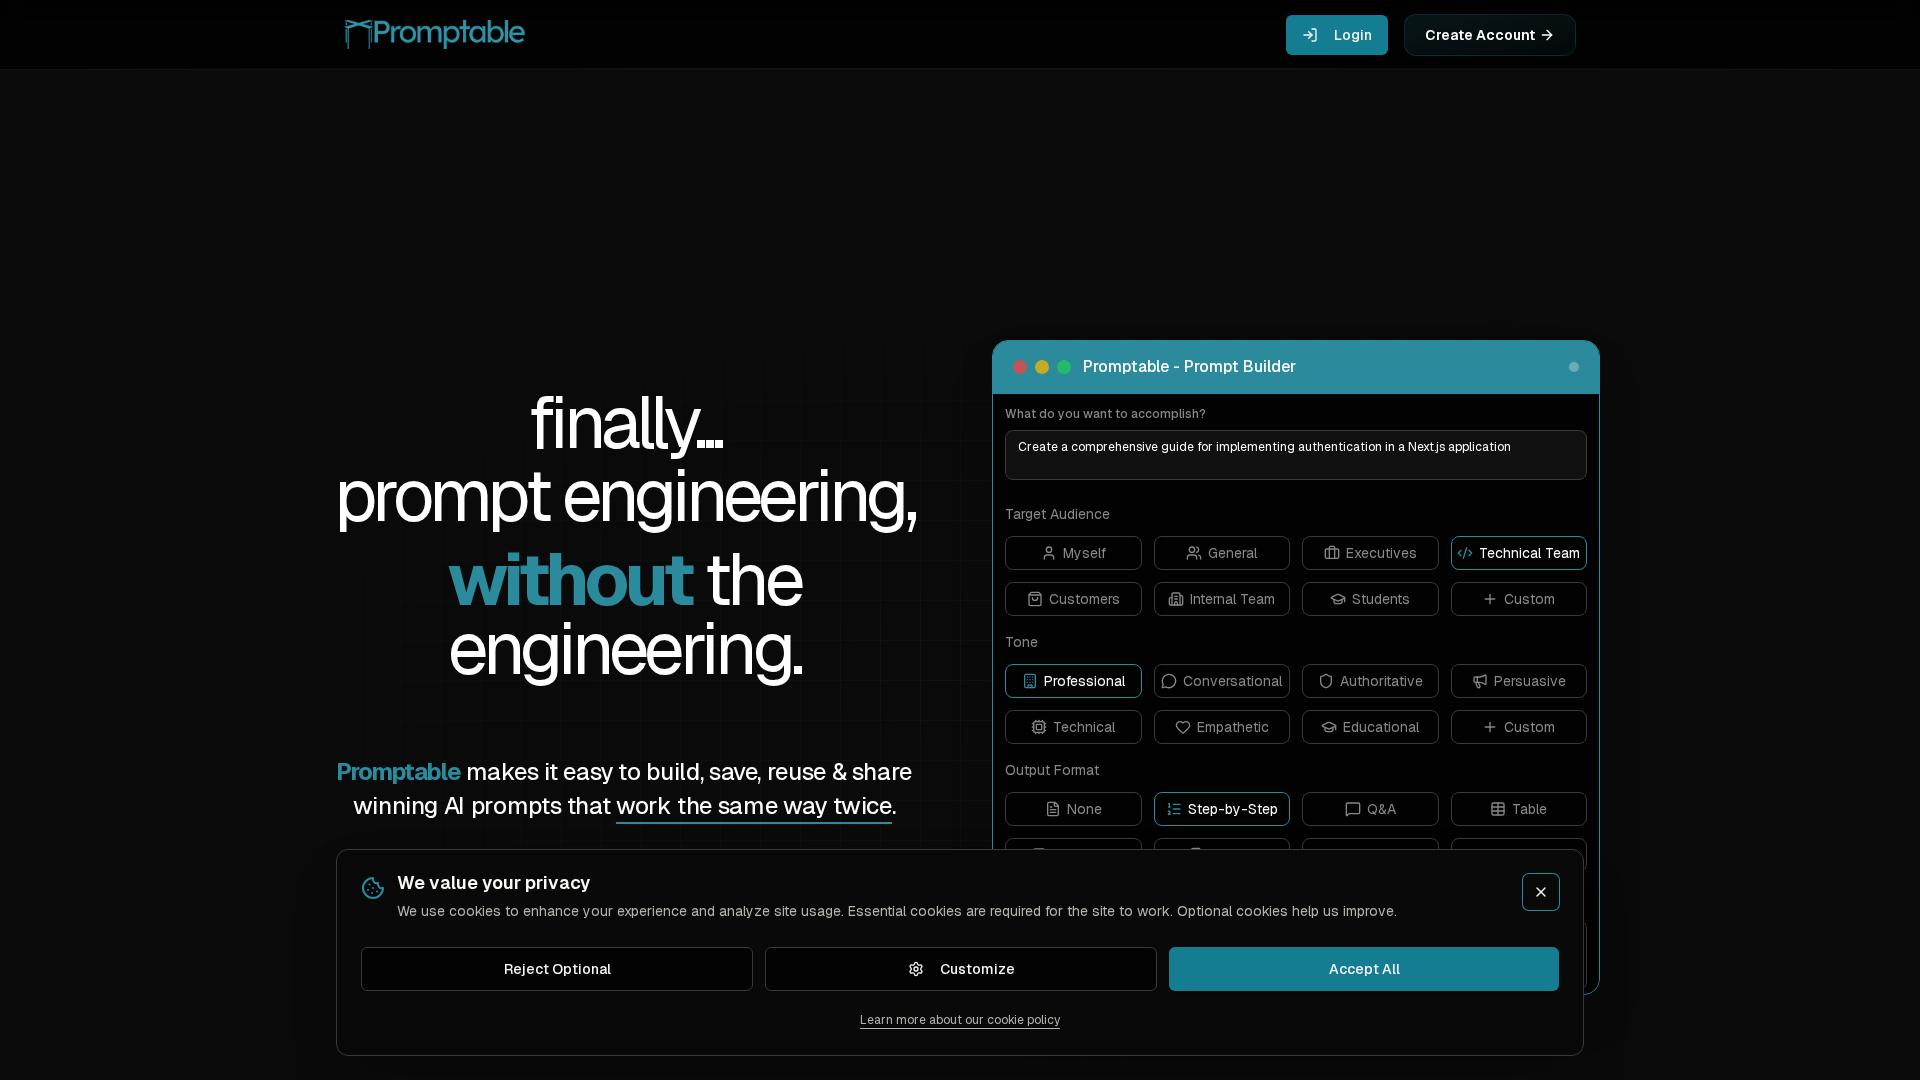
Task: Open Customize cookie settings
Action: (960, 969)
